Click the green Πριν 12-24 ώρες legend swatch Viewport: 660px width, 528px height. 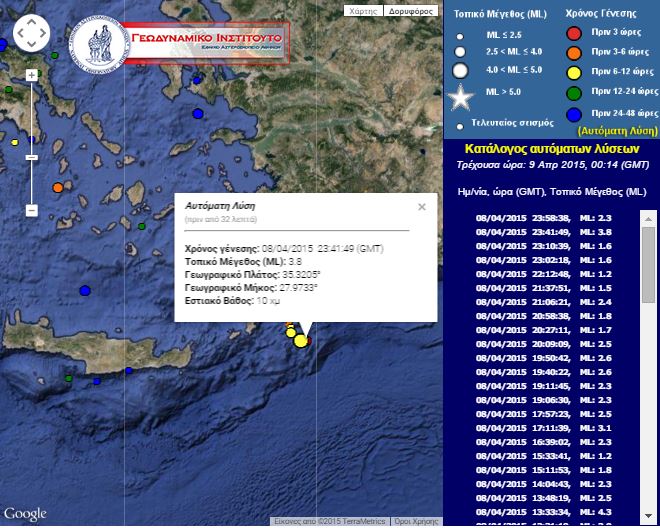[574, 93]
